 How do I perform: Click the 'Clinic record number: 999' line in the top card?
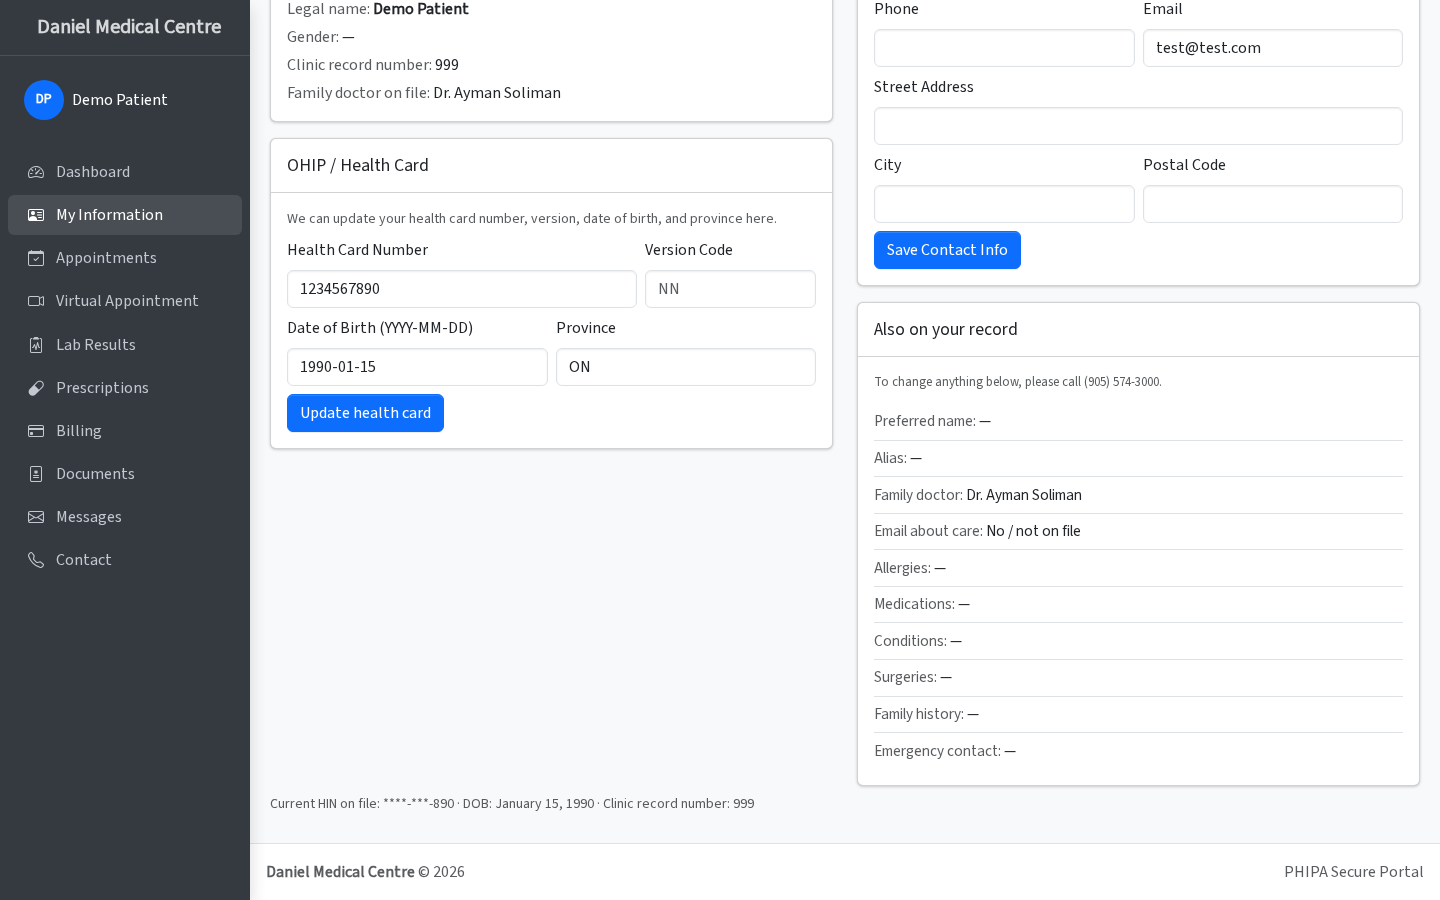click(x=373, y=65)
